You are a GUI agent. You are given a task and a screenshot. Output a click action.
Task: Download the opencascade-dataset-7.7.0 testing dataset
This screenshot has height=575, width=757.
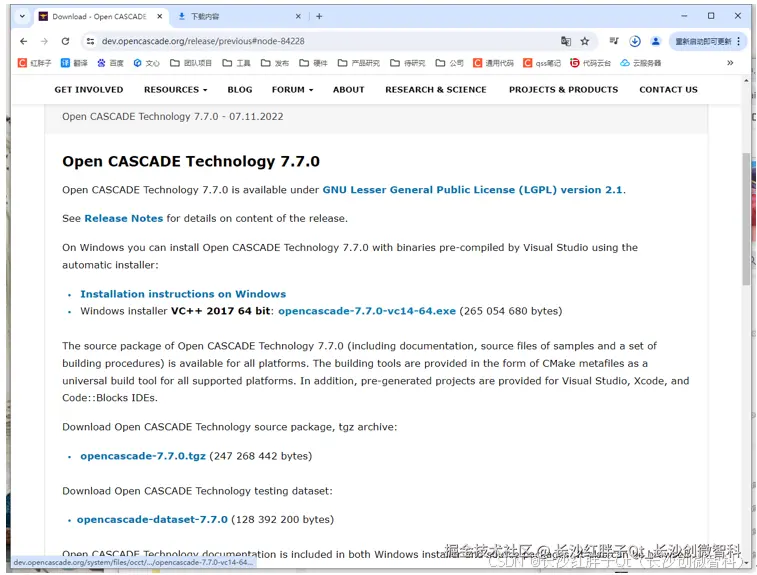point(152,519)
